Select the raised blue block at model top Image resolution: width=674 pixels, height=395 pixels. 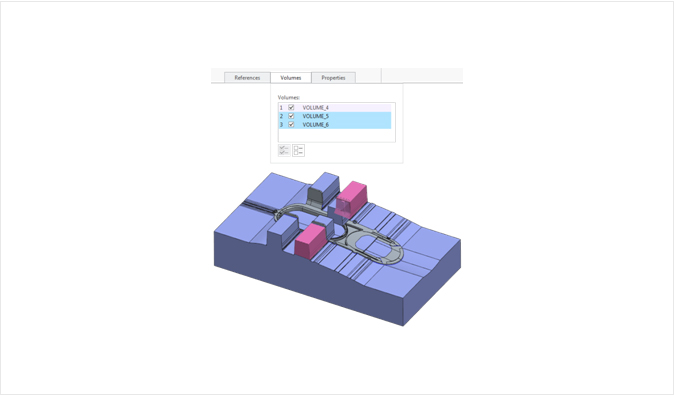(x=325, y=189)
